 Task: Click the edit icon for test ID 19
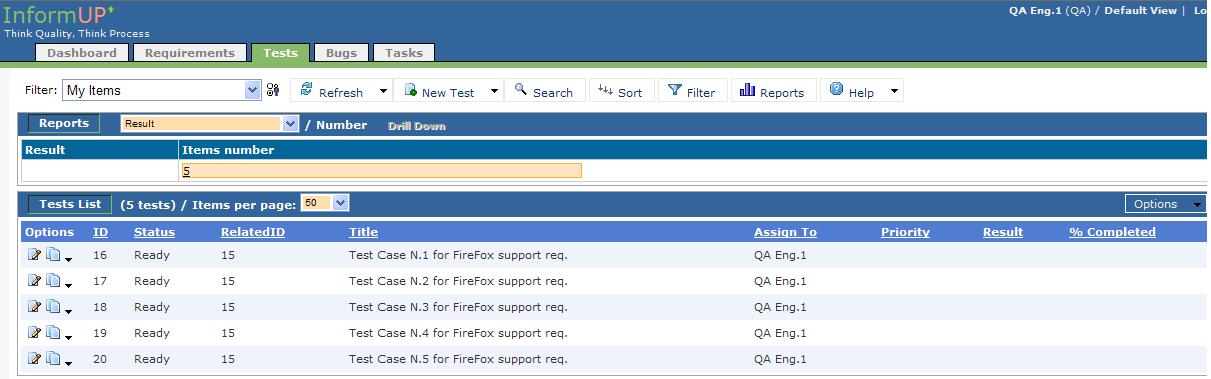(x=35, y=333)
